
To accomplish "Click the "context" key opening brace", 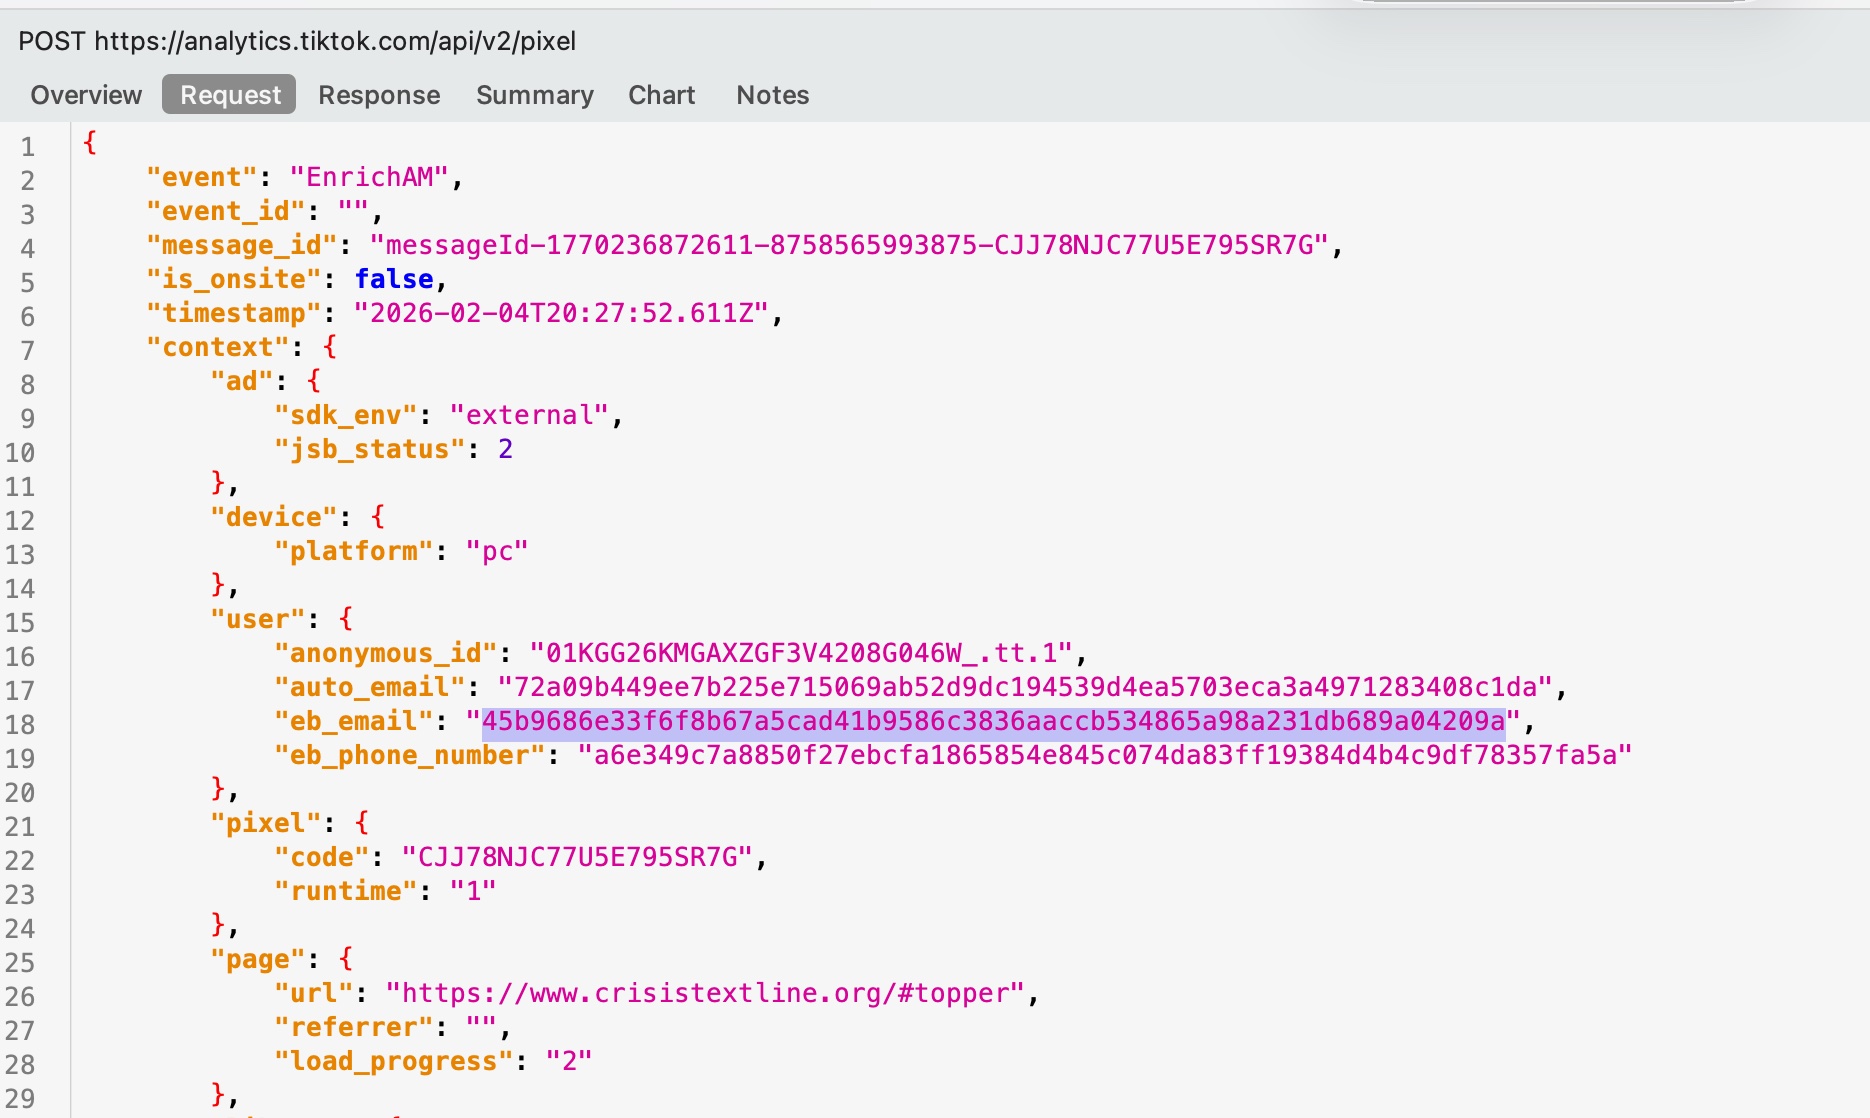I will pyautogui.click(x=330, y=347).
